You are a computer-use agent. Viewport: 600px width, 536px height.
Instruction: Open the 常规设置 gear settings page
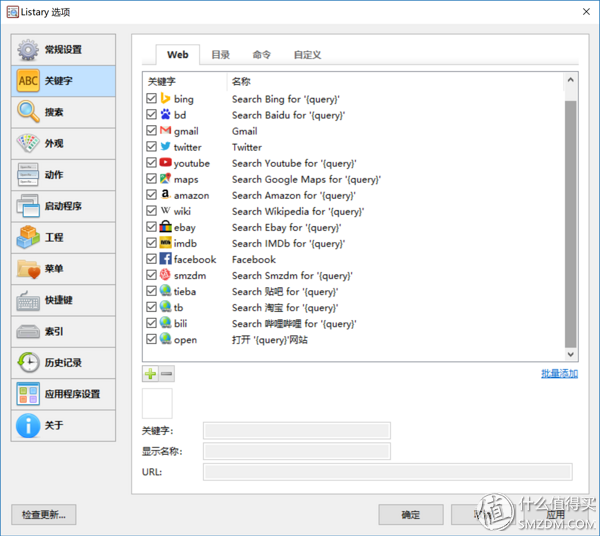click(63, 50)
